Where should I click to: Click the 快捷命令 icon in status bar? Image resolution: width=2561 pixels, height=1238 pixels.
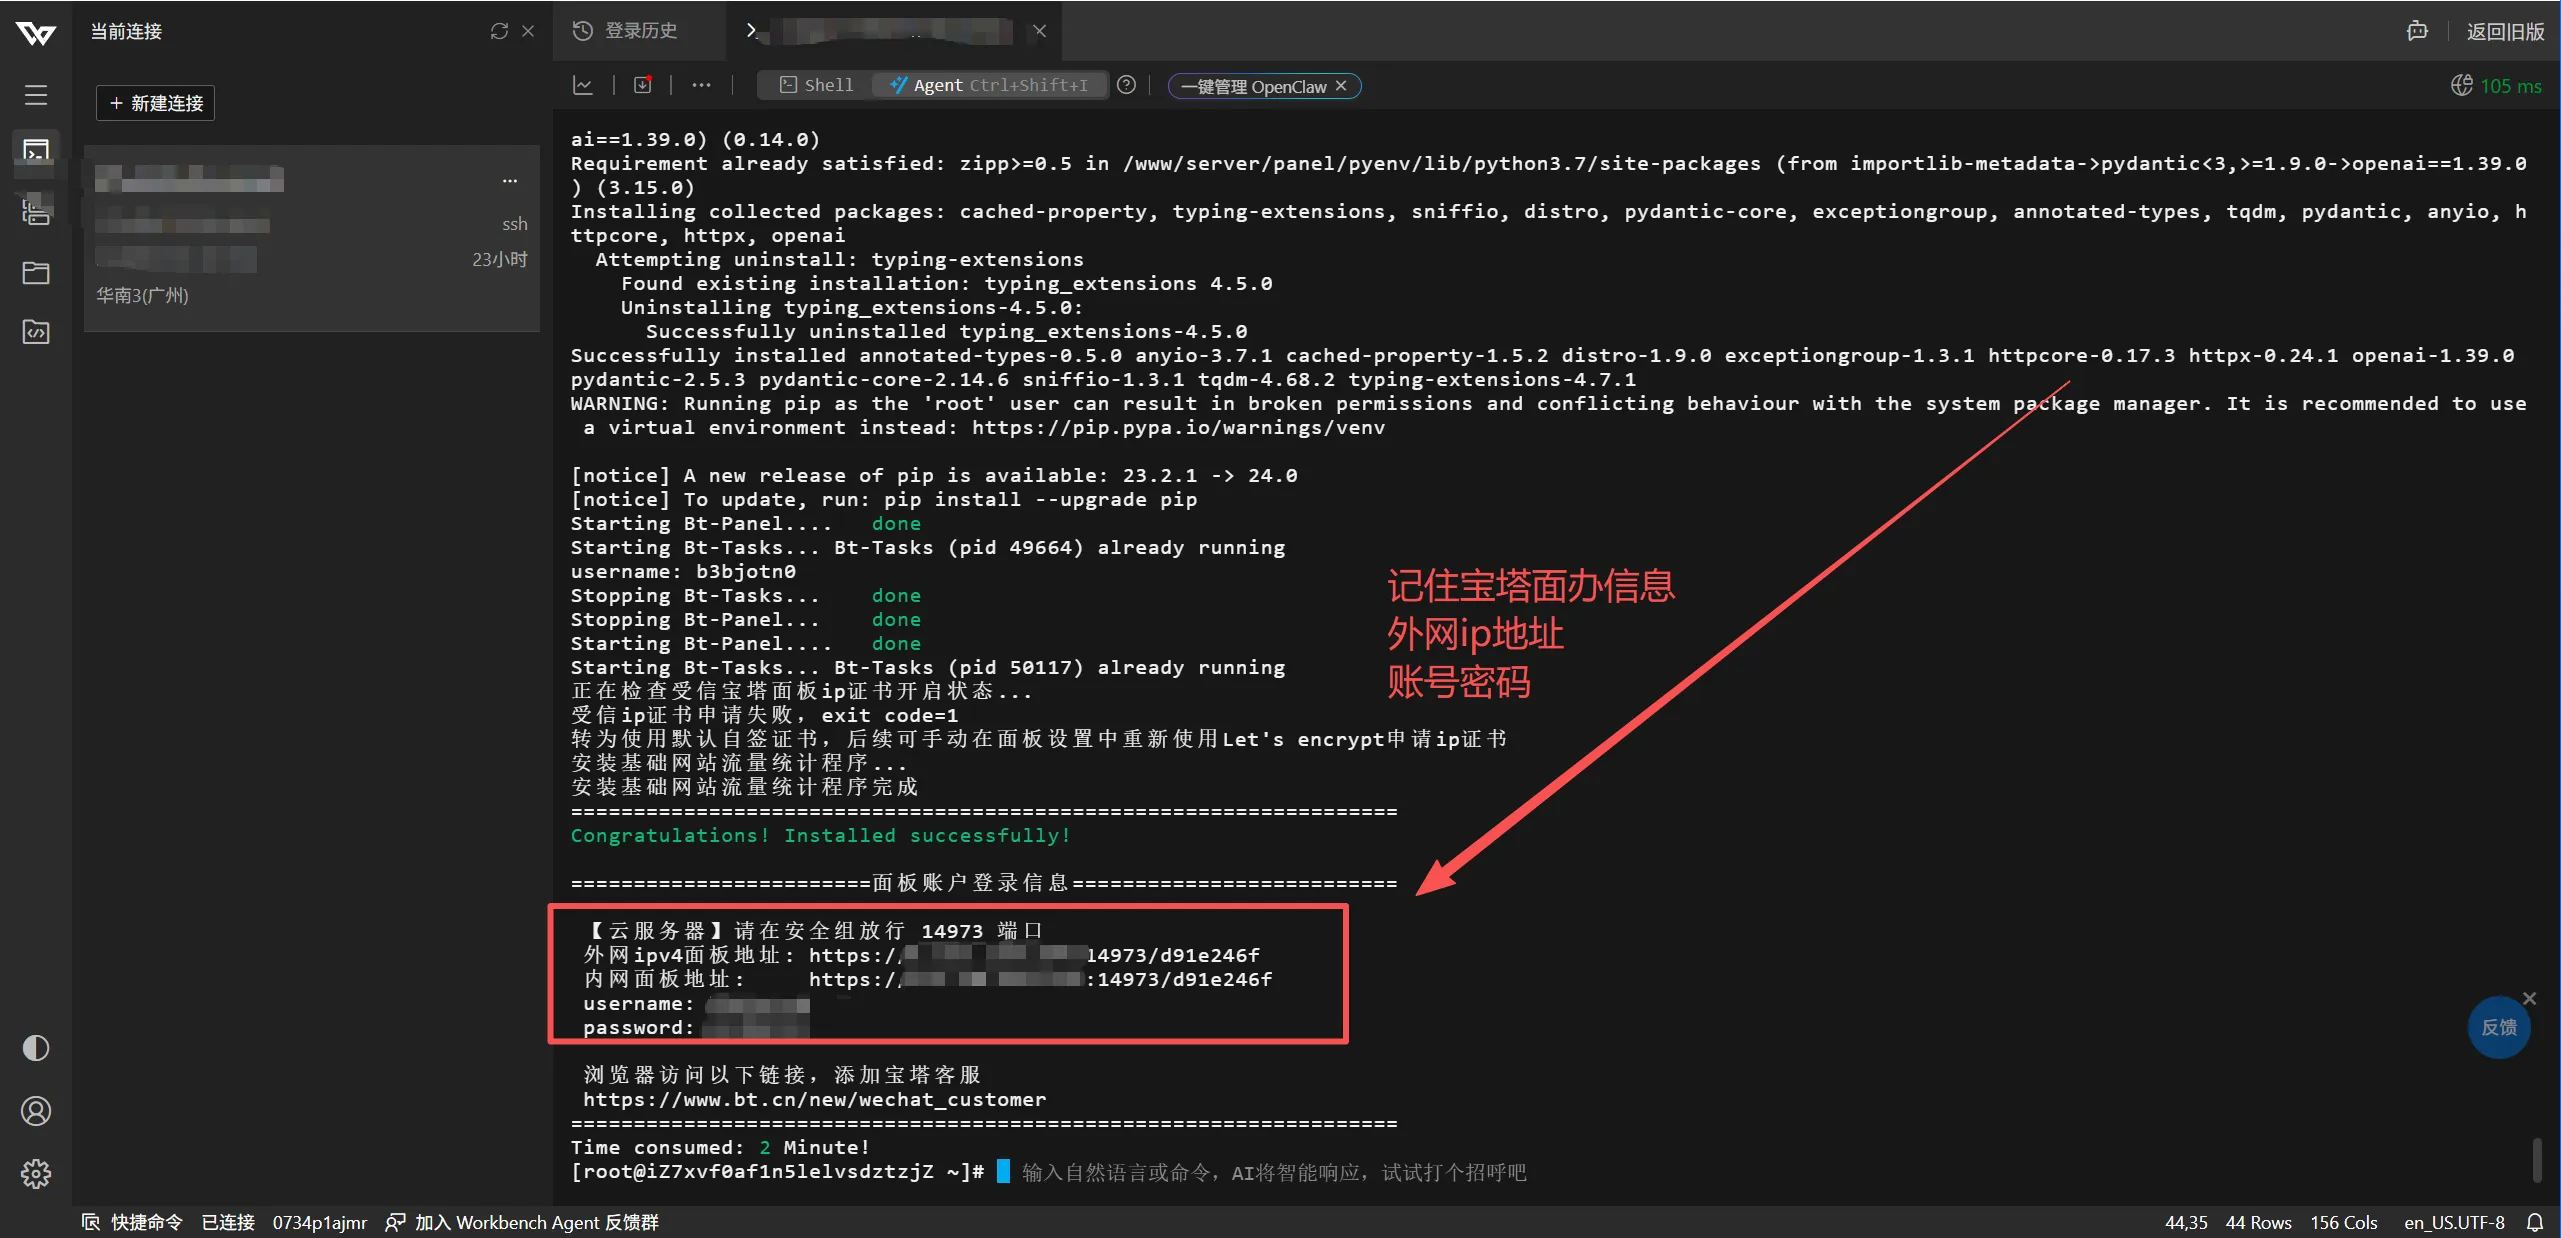point(91,1222)
